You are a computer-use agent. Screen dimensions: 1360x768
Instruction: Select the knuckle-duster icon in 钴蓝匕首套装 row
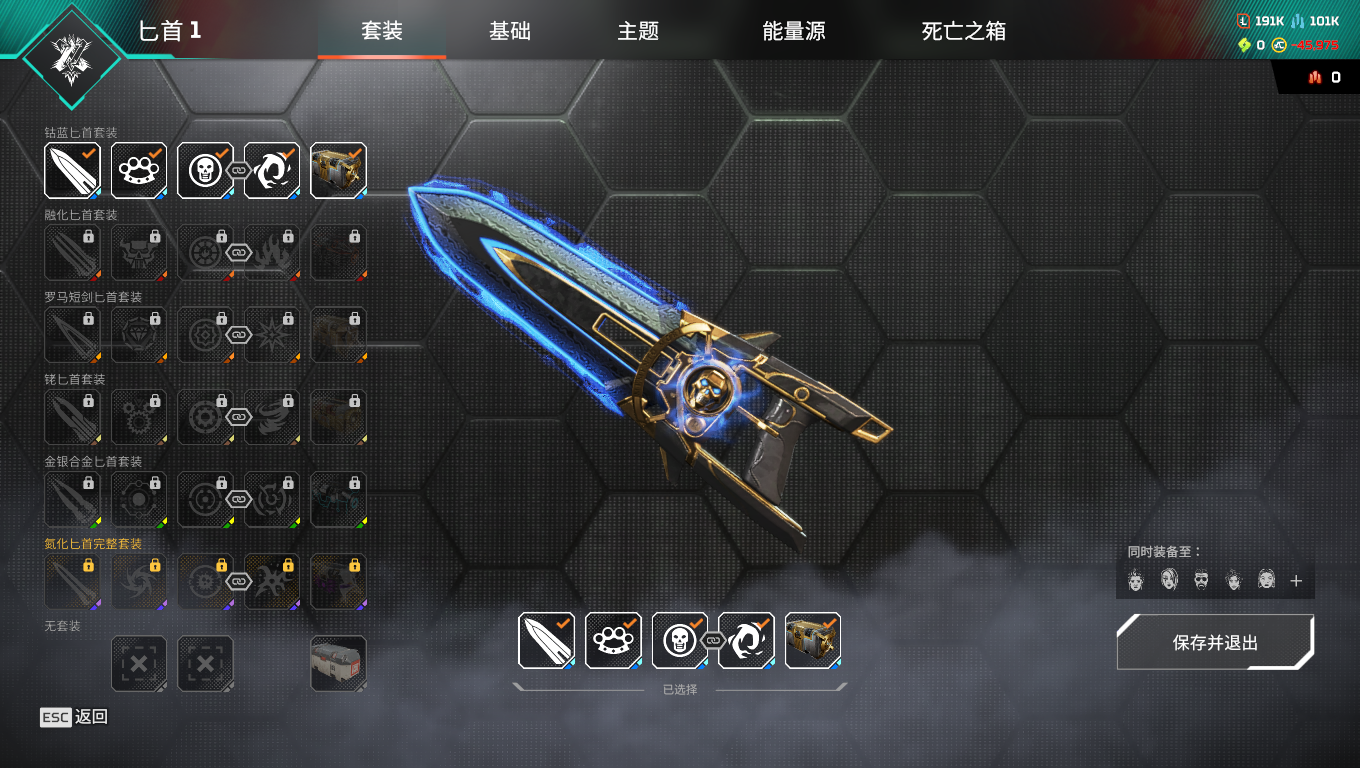click(x=139, y=170)
